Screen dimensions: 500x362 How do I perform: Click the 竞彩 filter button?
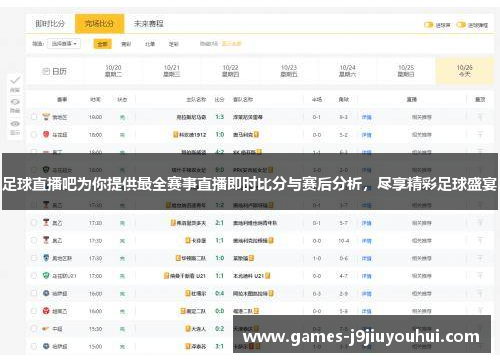pos(126,44)
